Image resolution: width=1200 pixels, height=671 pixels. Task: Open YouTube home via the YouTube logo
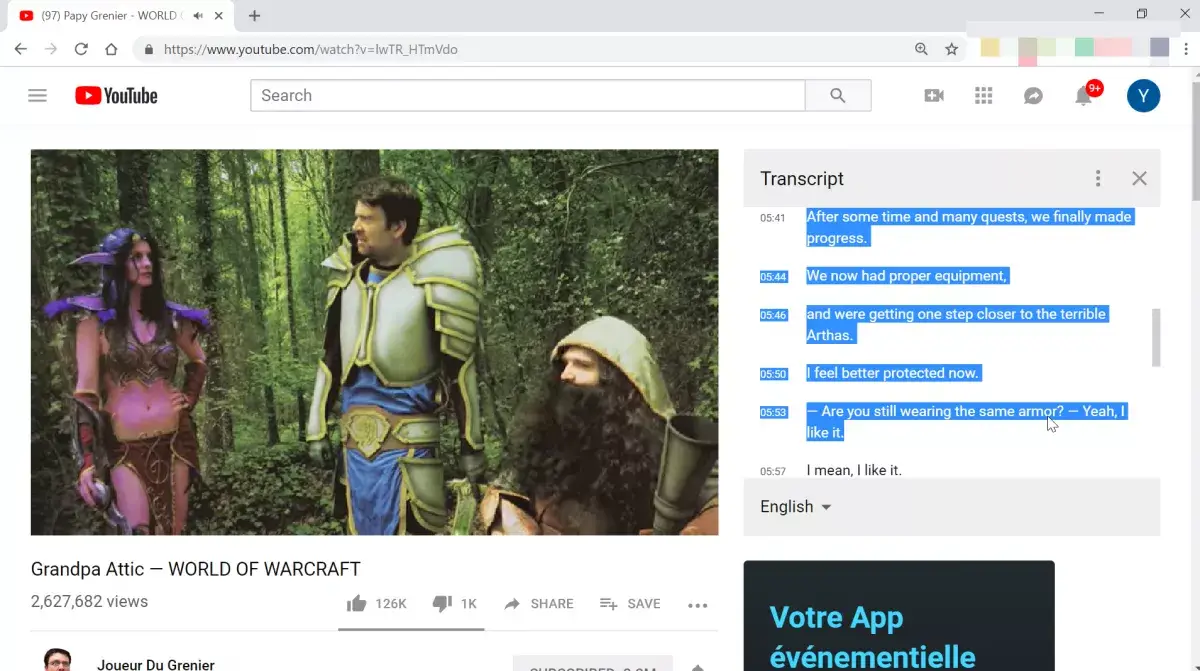pyautogui.click(x=115, y=95)
